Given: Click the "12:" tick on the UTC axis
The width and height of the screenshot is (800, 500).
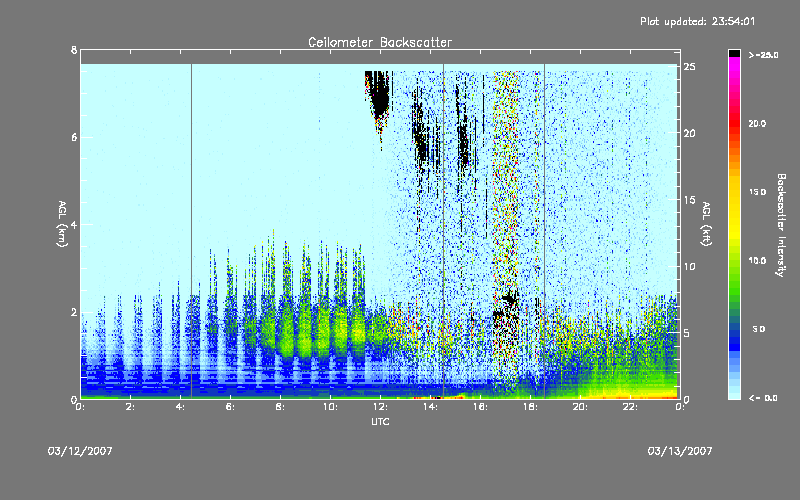Looking at the screenshot, I should [380, 407].
